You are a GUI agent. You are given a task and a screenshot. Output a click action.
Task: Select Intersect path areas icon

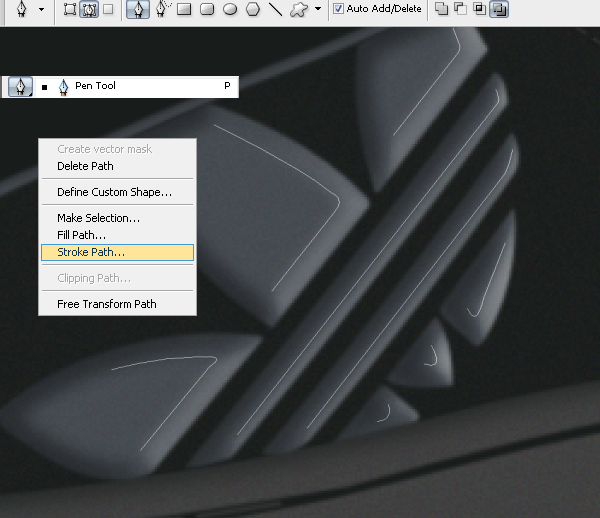479,9
